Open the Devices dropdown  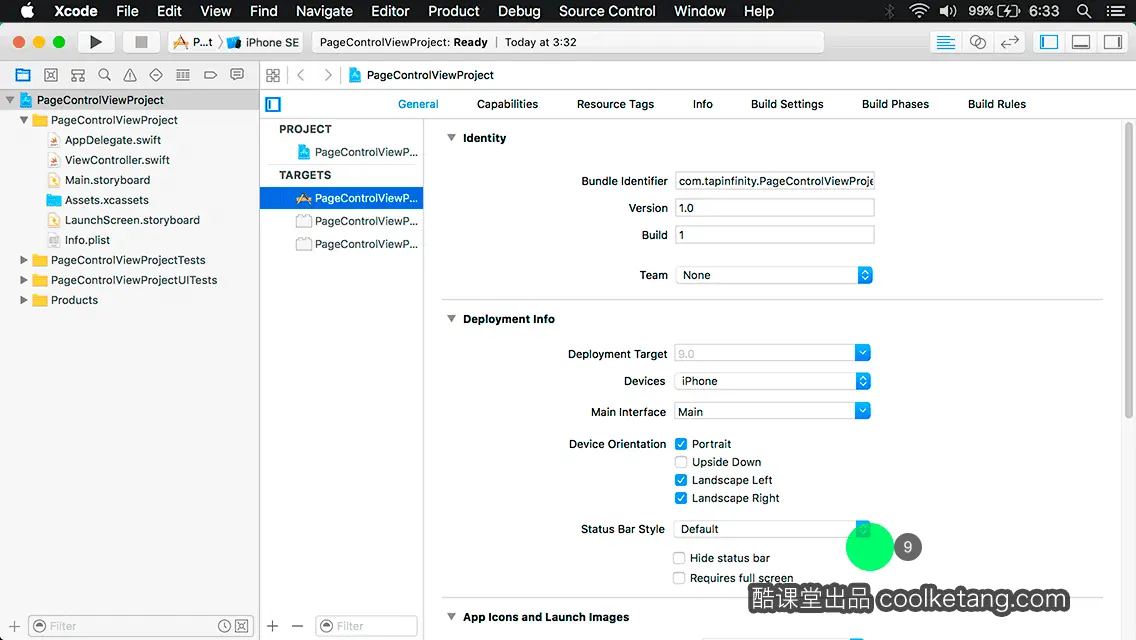[x=772, y=381]
